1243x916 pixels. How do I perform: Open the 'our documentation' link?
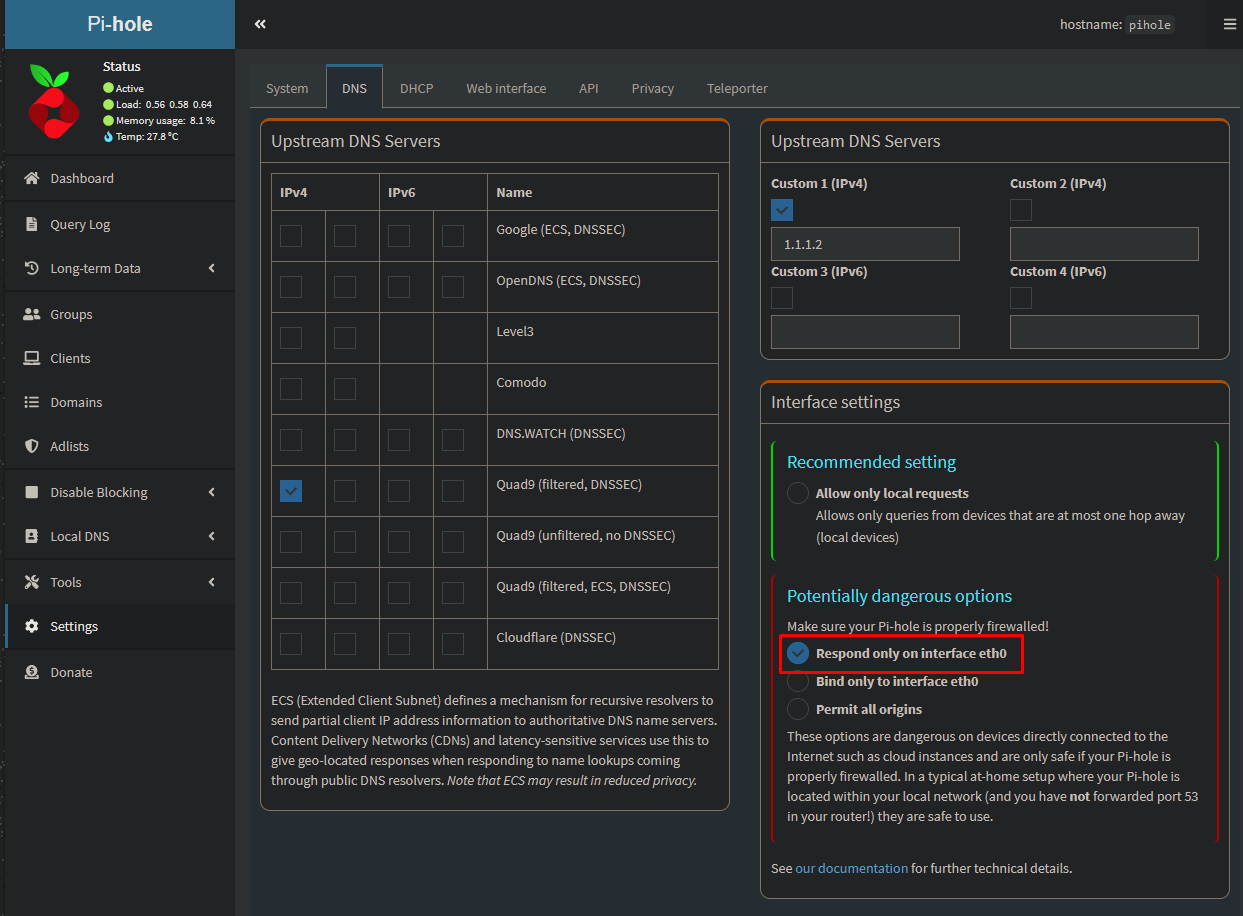click(852, 868)
